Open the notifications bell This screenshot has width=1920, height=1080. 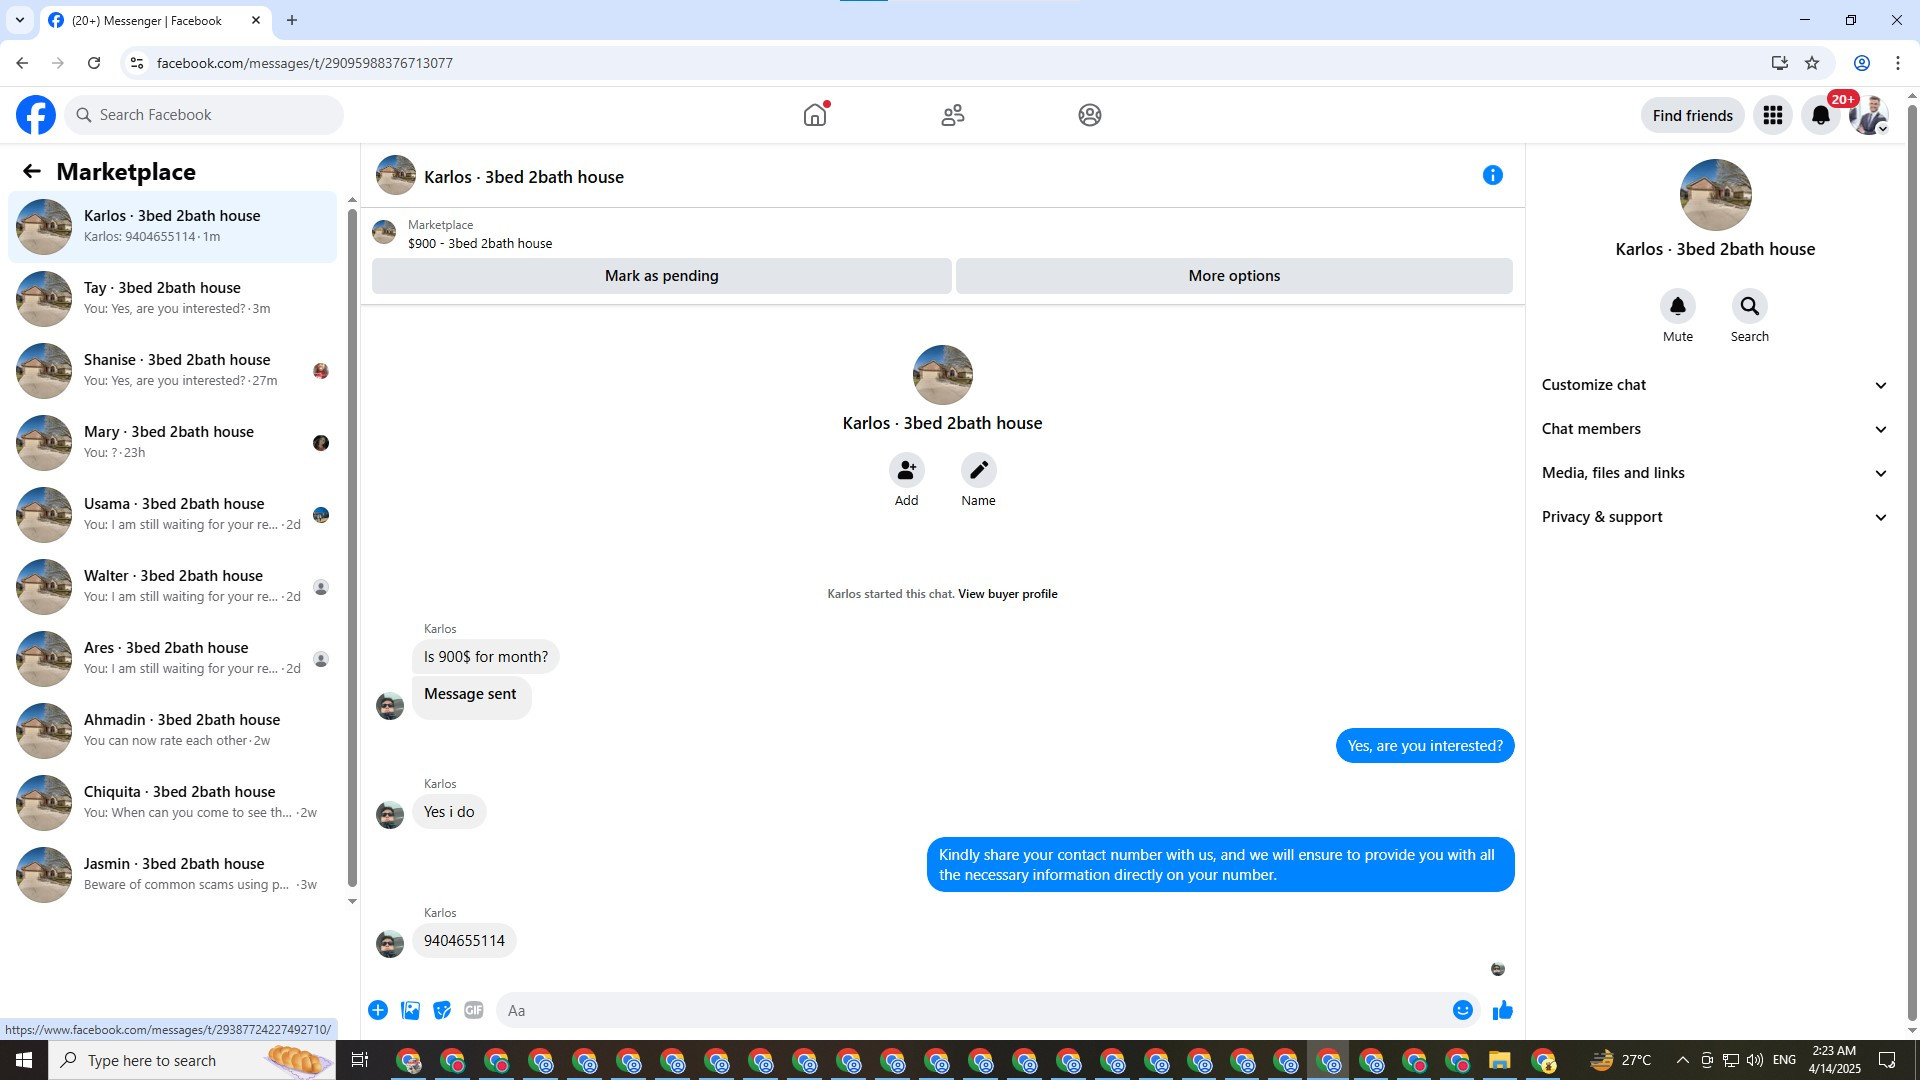pos(1820,115)
